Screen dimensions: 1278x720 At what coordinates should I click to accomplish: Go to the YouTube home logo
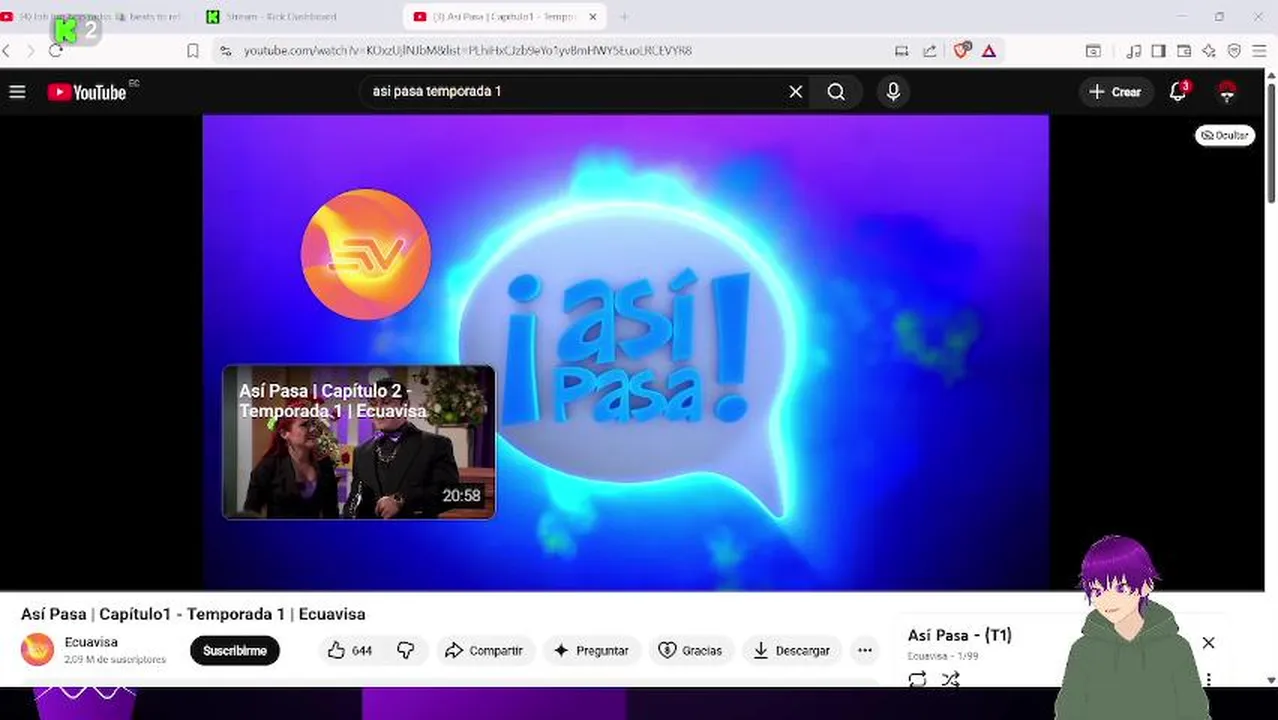[x=87, y=92]
